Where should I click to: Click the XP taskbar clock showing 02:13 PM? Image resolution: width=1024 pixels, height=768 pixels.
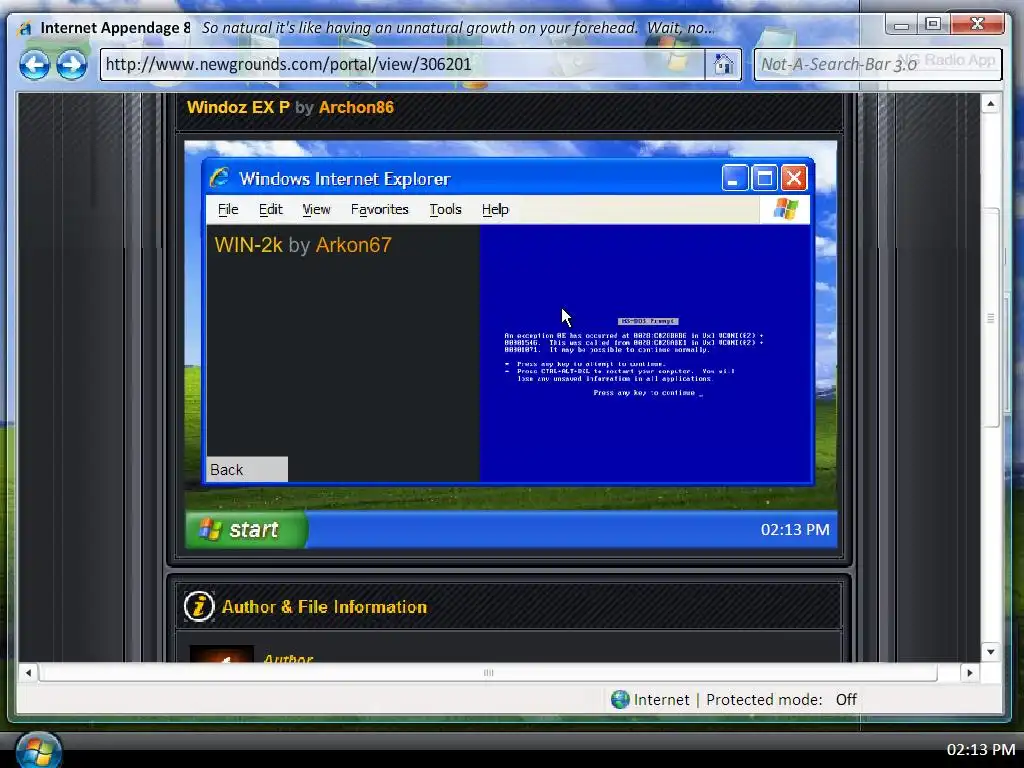pyautogui.click(x=795, y=530)
